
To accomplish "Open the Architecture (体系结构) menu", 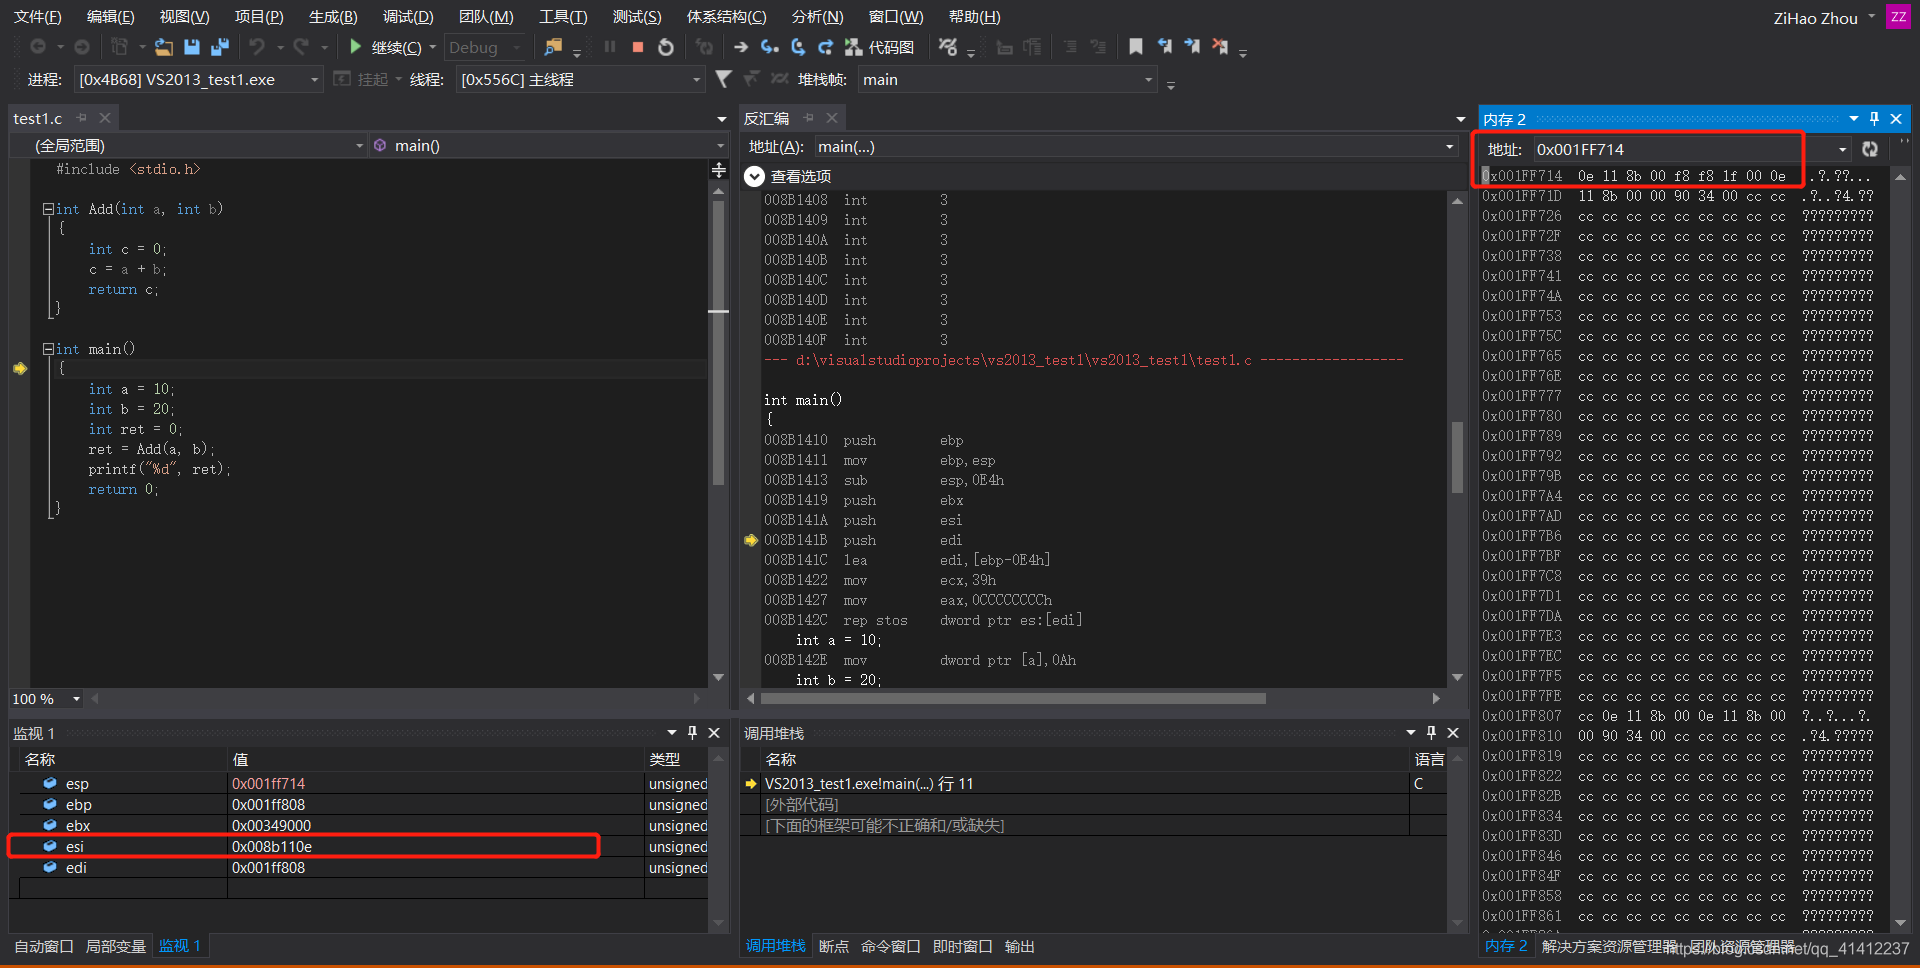I will tap(726, 17).
